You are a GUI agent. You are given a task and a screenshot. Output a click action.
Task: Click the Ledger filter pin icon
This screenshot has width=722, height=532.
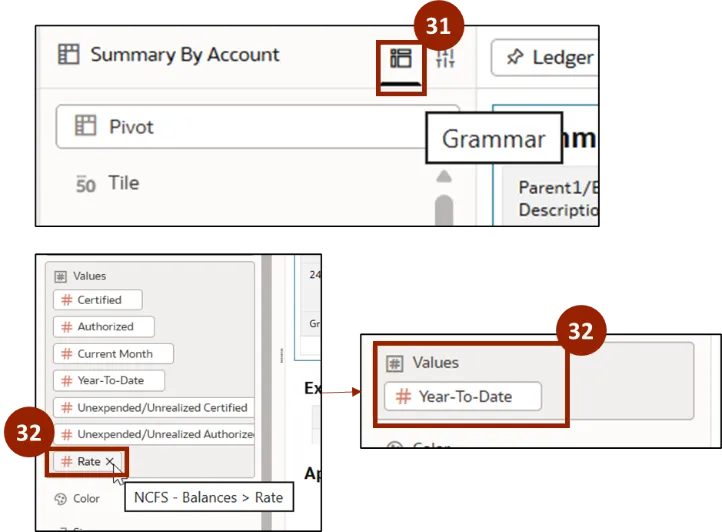[x=515, y=57]
